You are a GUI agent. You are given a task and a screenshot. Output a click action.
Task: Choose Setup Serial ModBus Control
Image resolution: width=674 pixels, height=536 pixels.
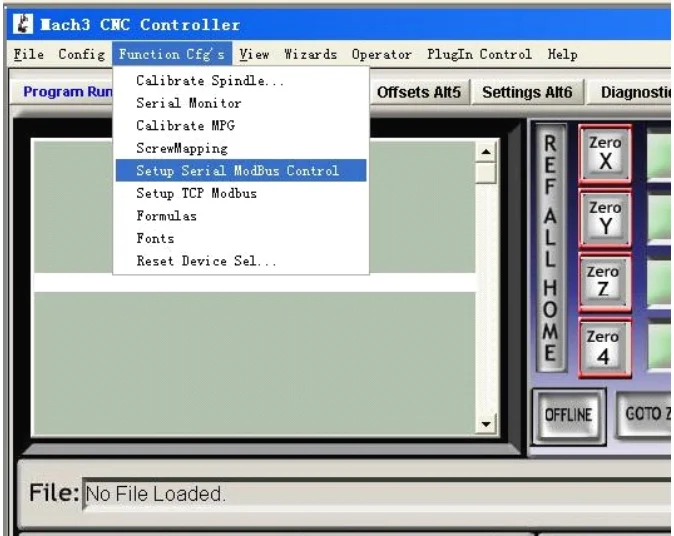[x=241, y=171]
